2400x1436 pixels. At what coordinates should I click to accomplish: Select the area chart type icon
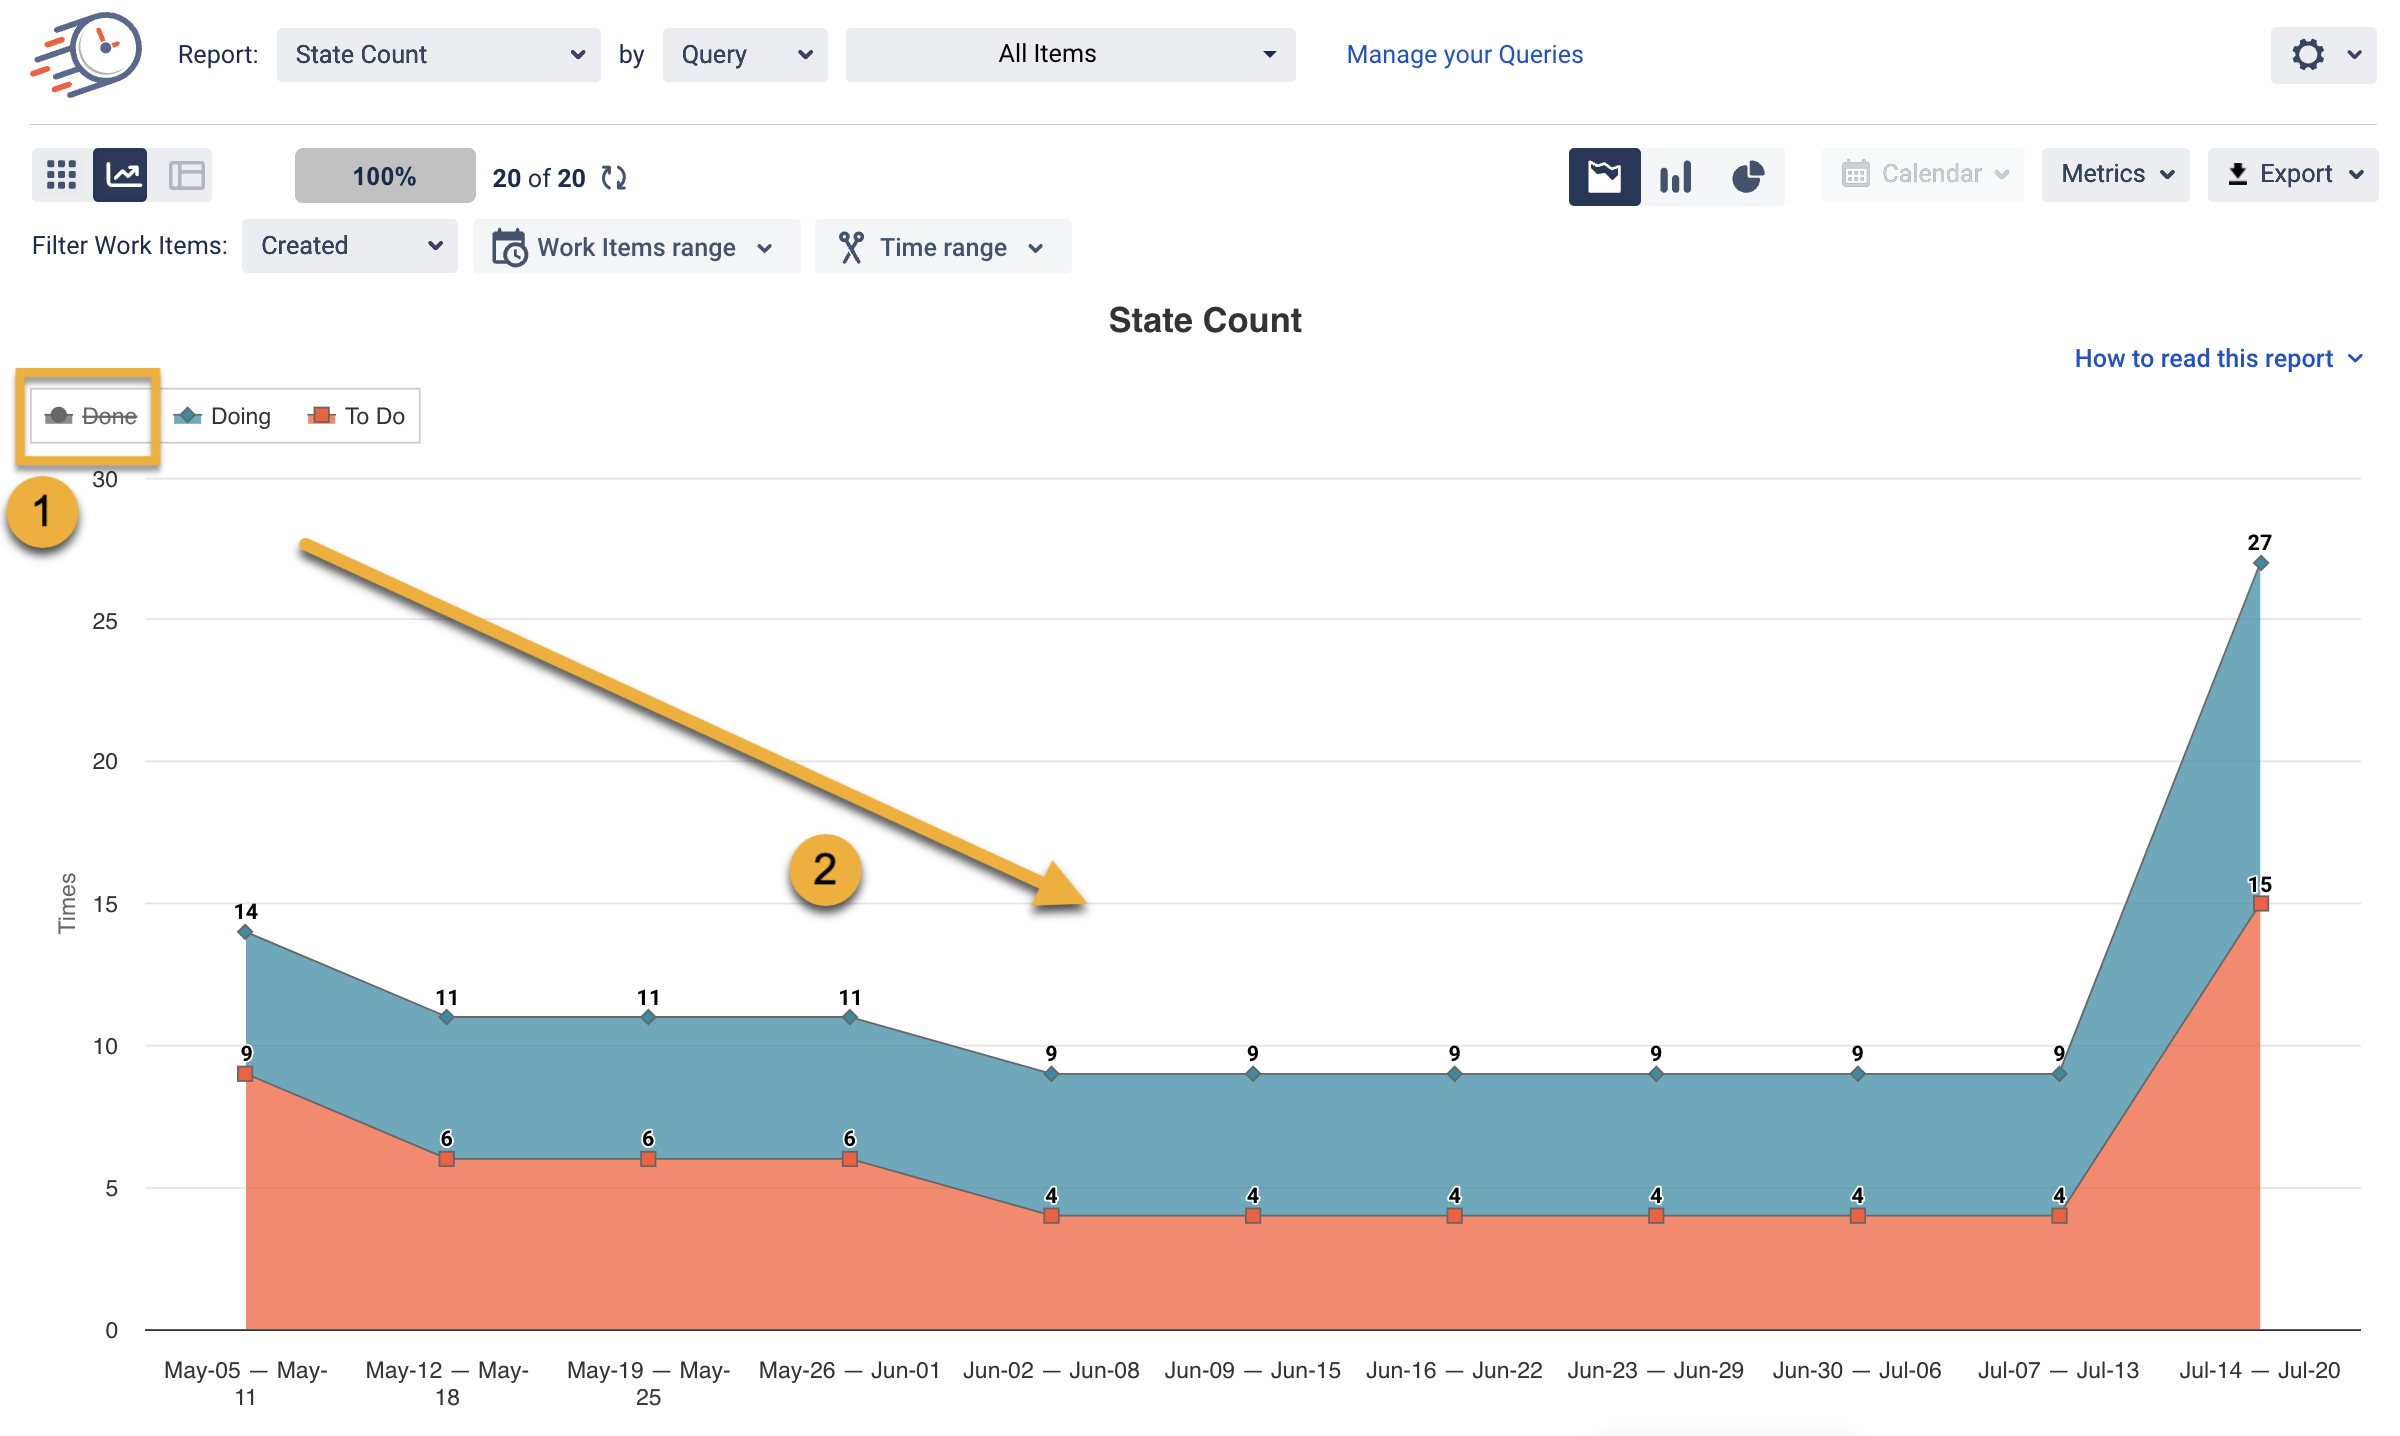point(1603,177)
